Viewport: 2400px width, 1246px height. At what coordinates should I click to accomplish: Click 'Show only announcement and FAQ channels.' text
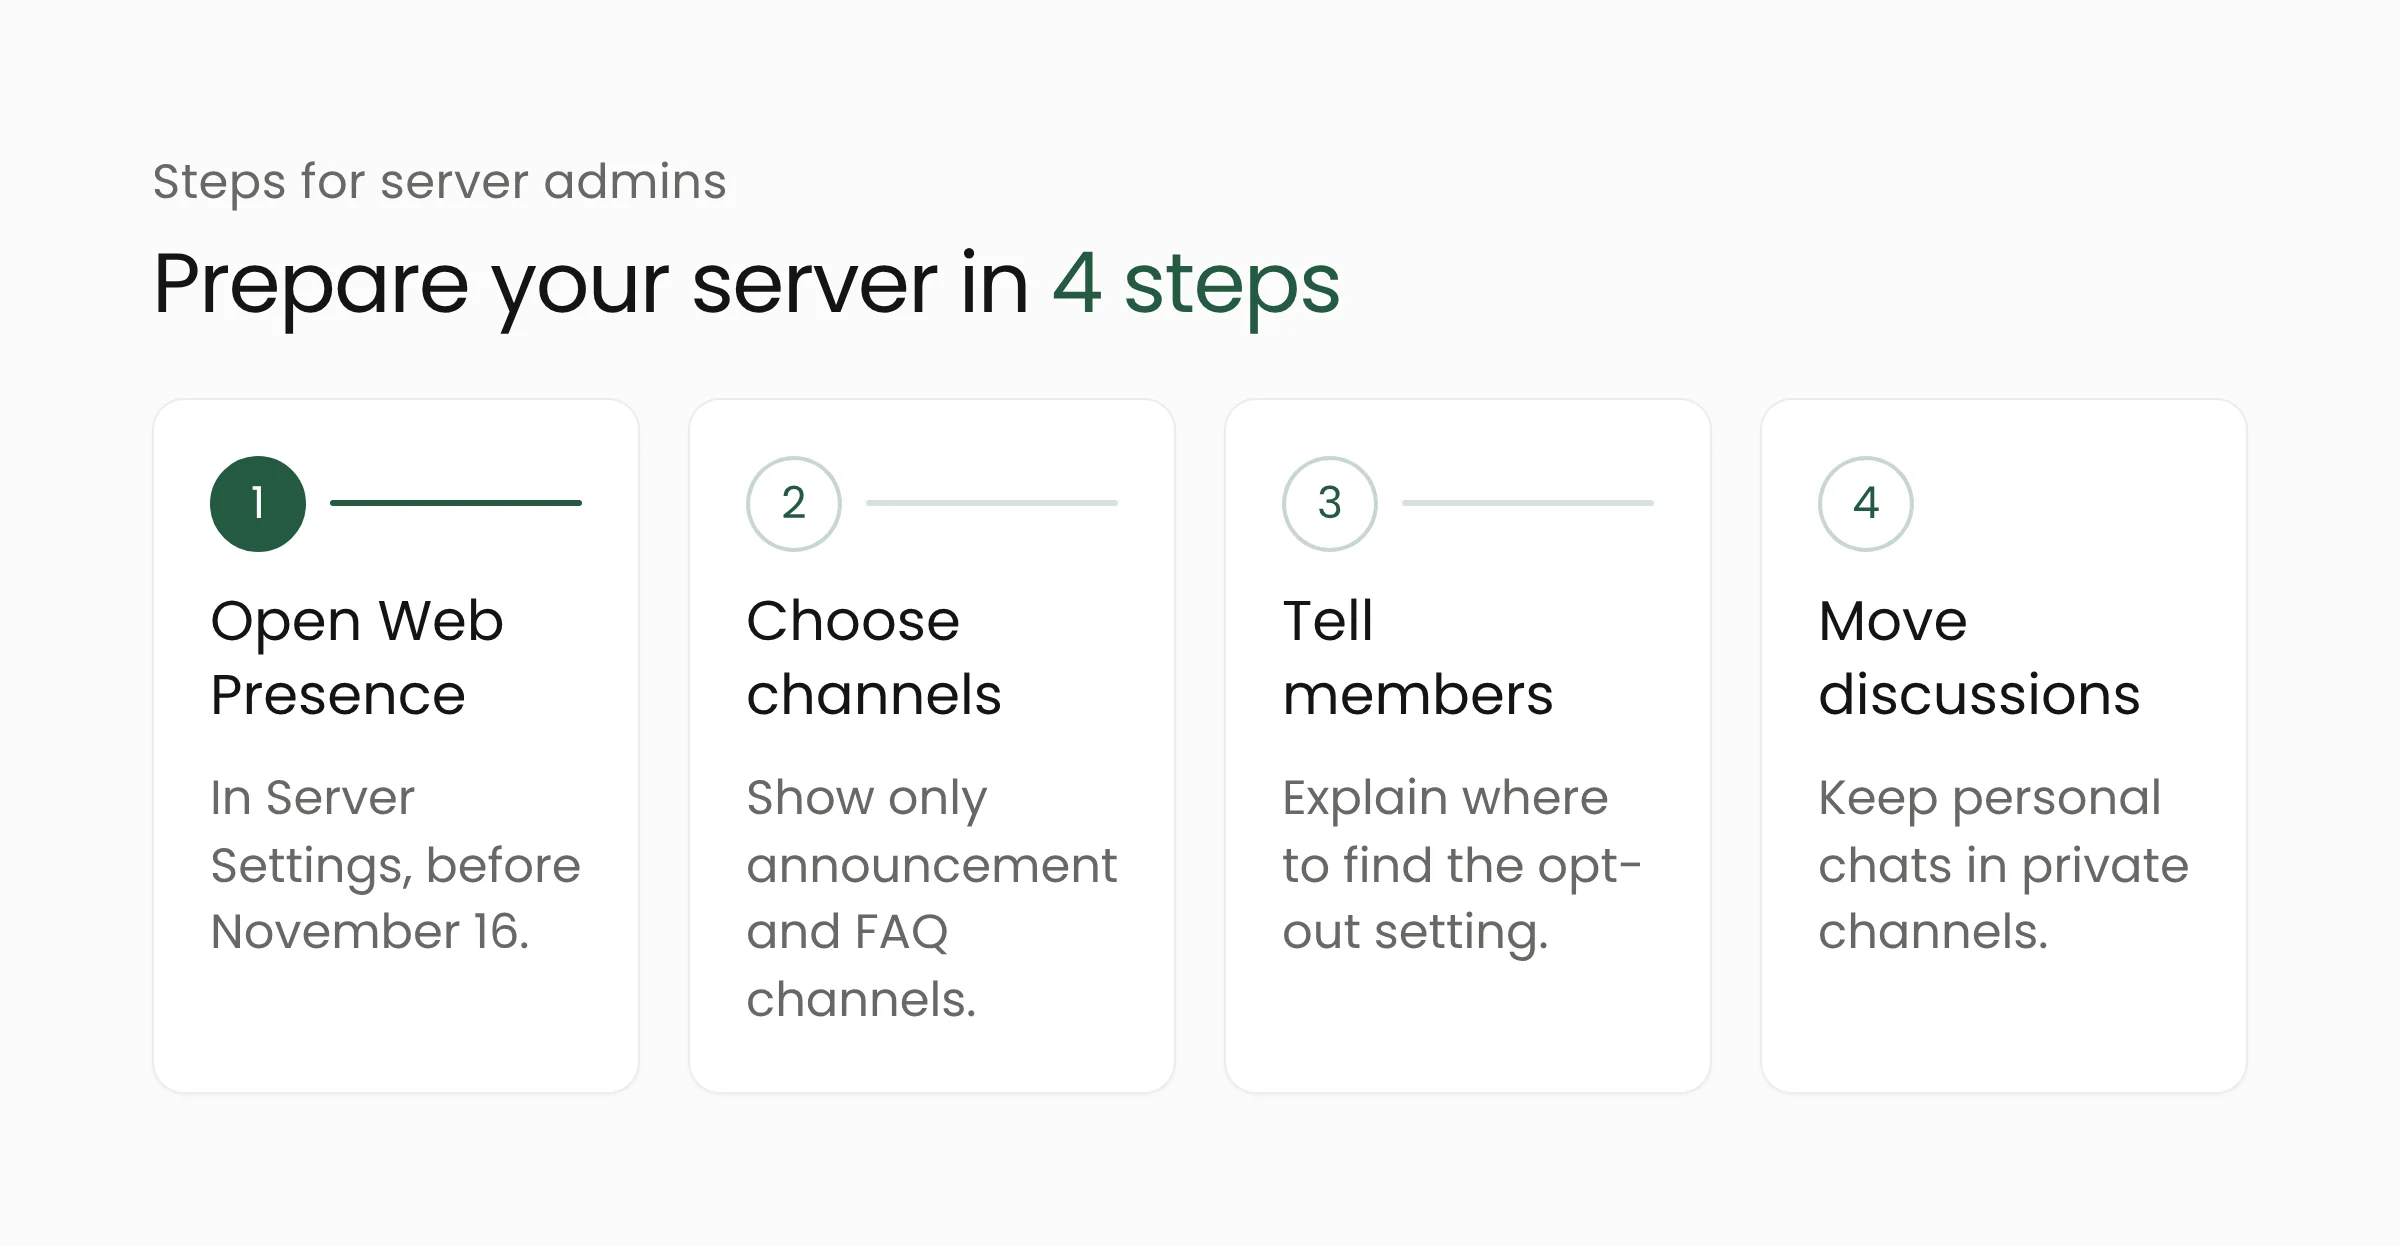932,899
